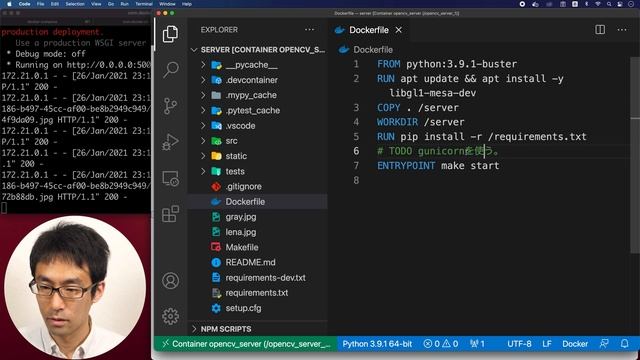Click the FROM python:3.9.1-buster line
The height and width of the screenshot is (360, 640).
(x=447, y=64)
